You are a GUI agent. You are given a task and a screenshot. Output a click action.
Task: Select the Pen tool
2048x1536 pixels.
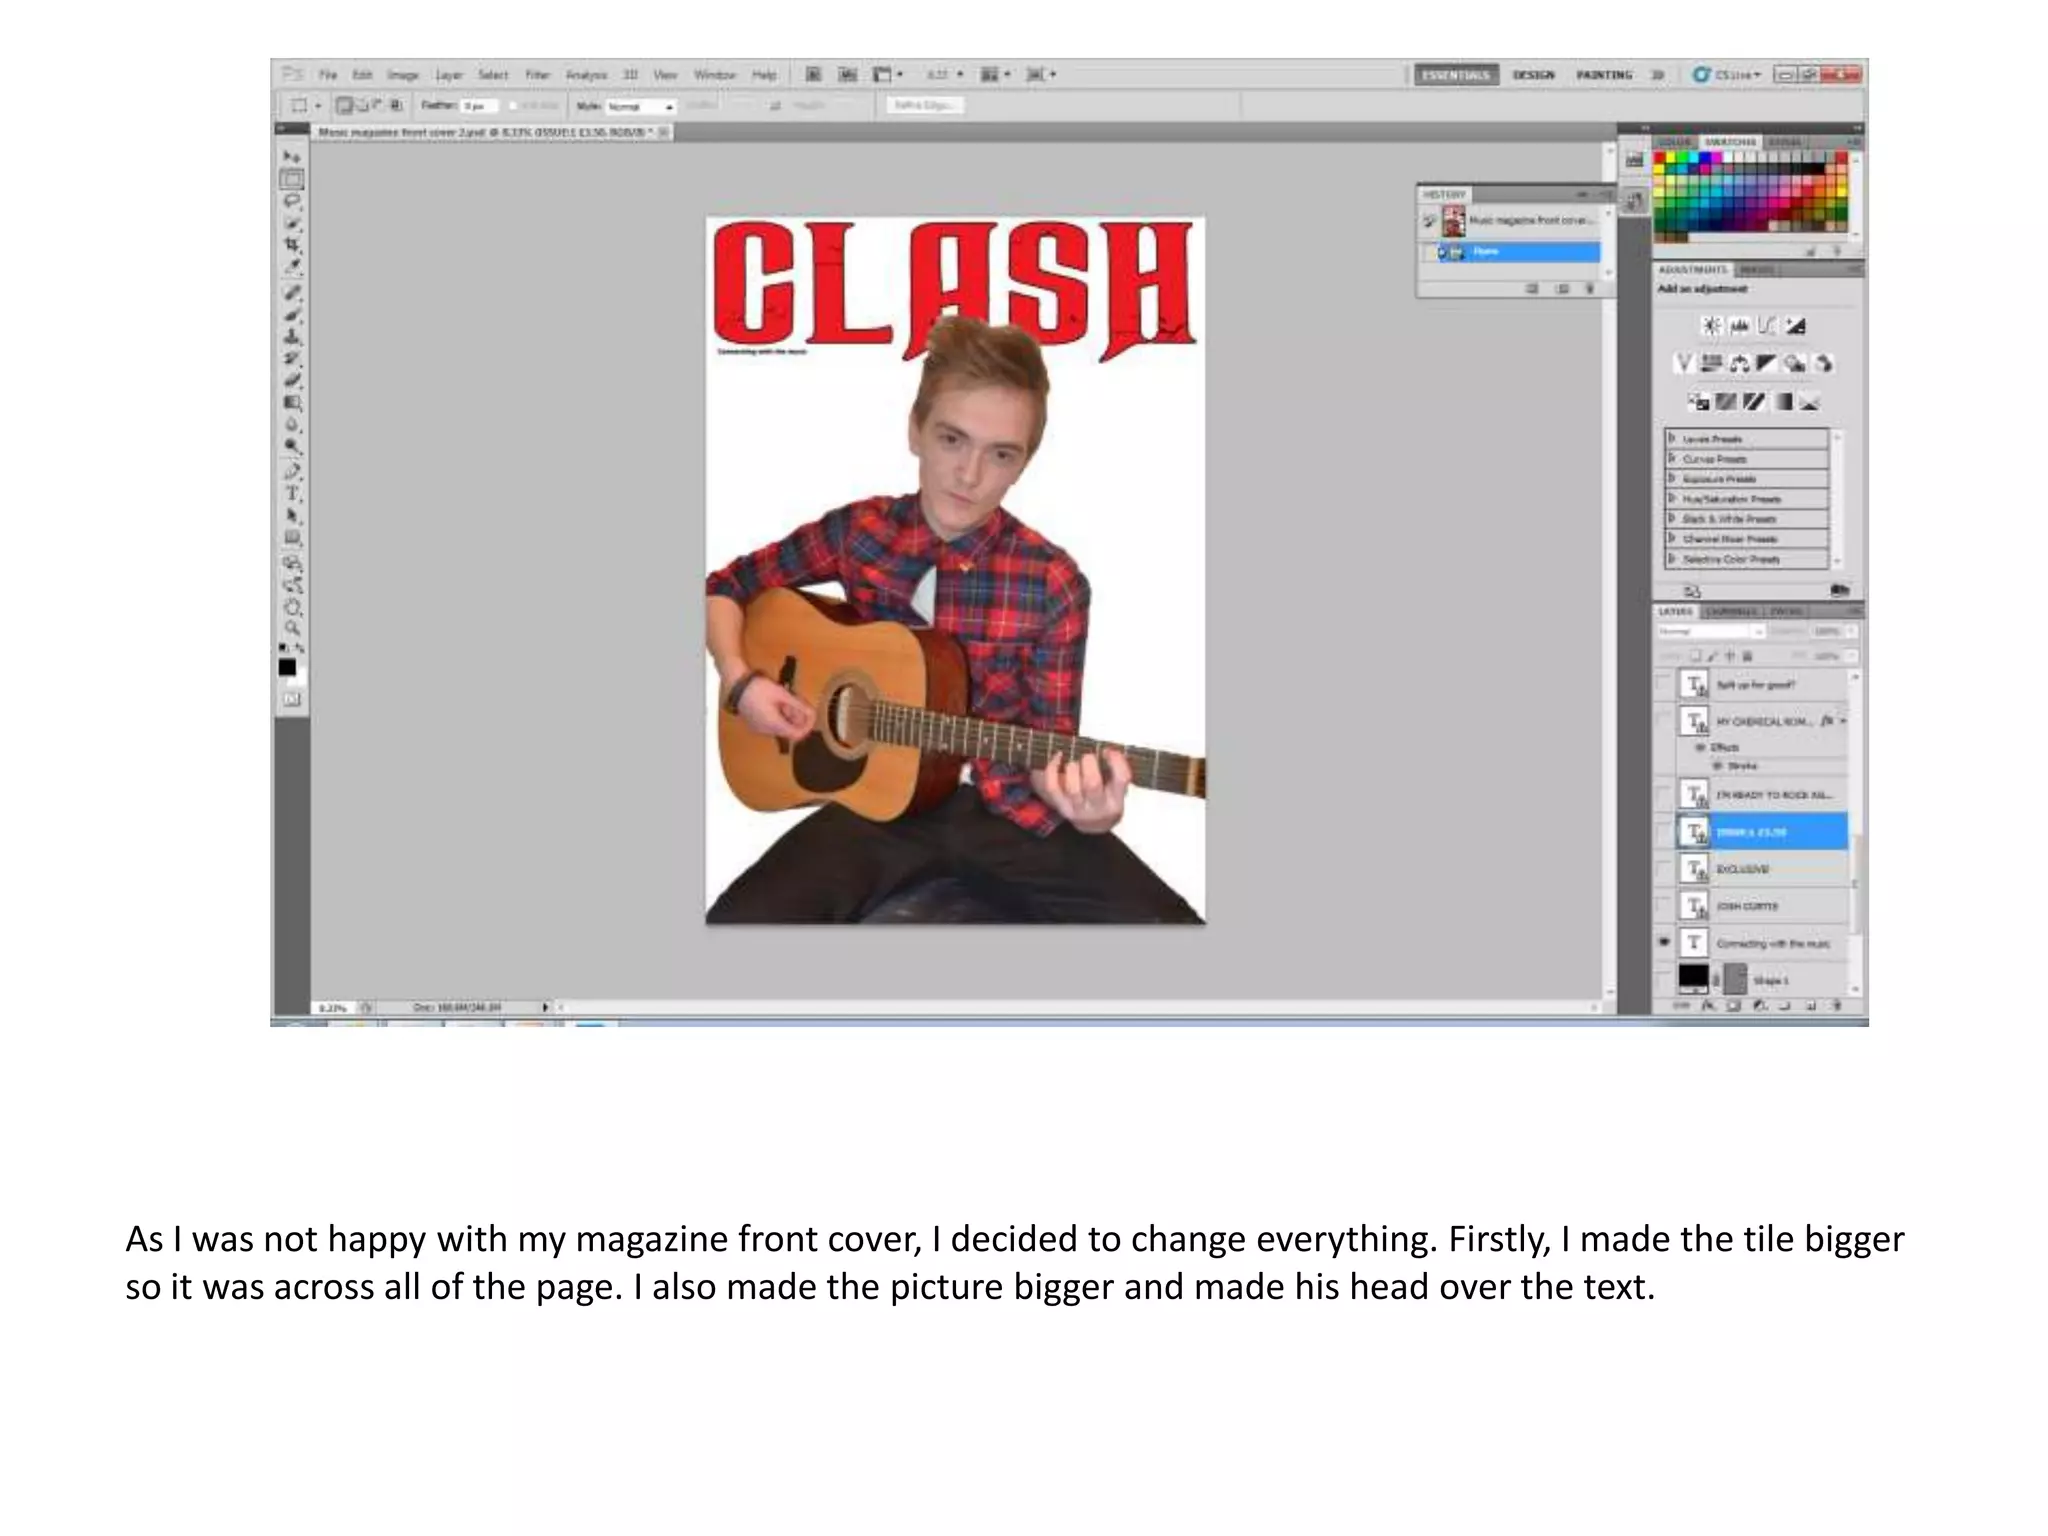[x=292, y=471]
